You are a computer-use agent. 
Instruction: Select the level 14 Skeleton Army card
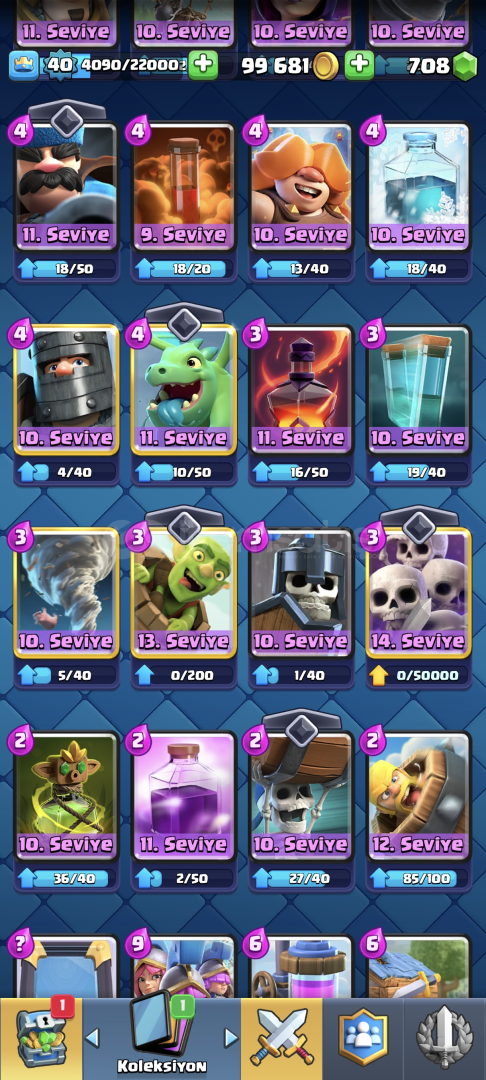pos(419,593)
